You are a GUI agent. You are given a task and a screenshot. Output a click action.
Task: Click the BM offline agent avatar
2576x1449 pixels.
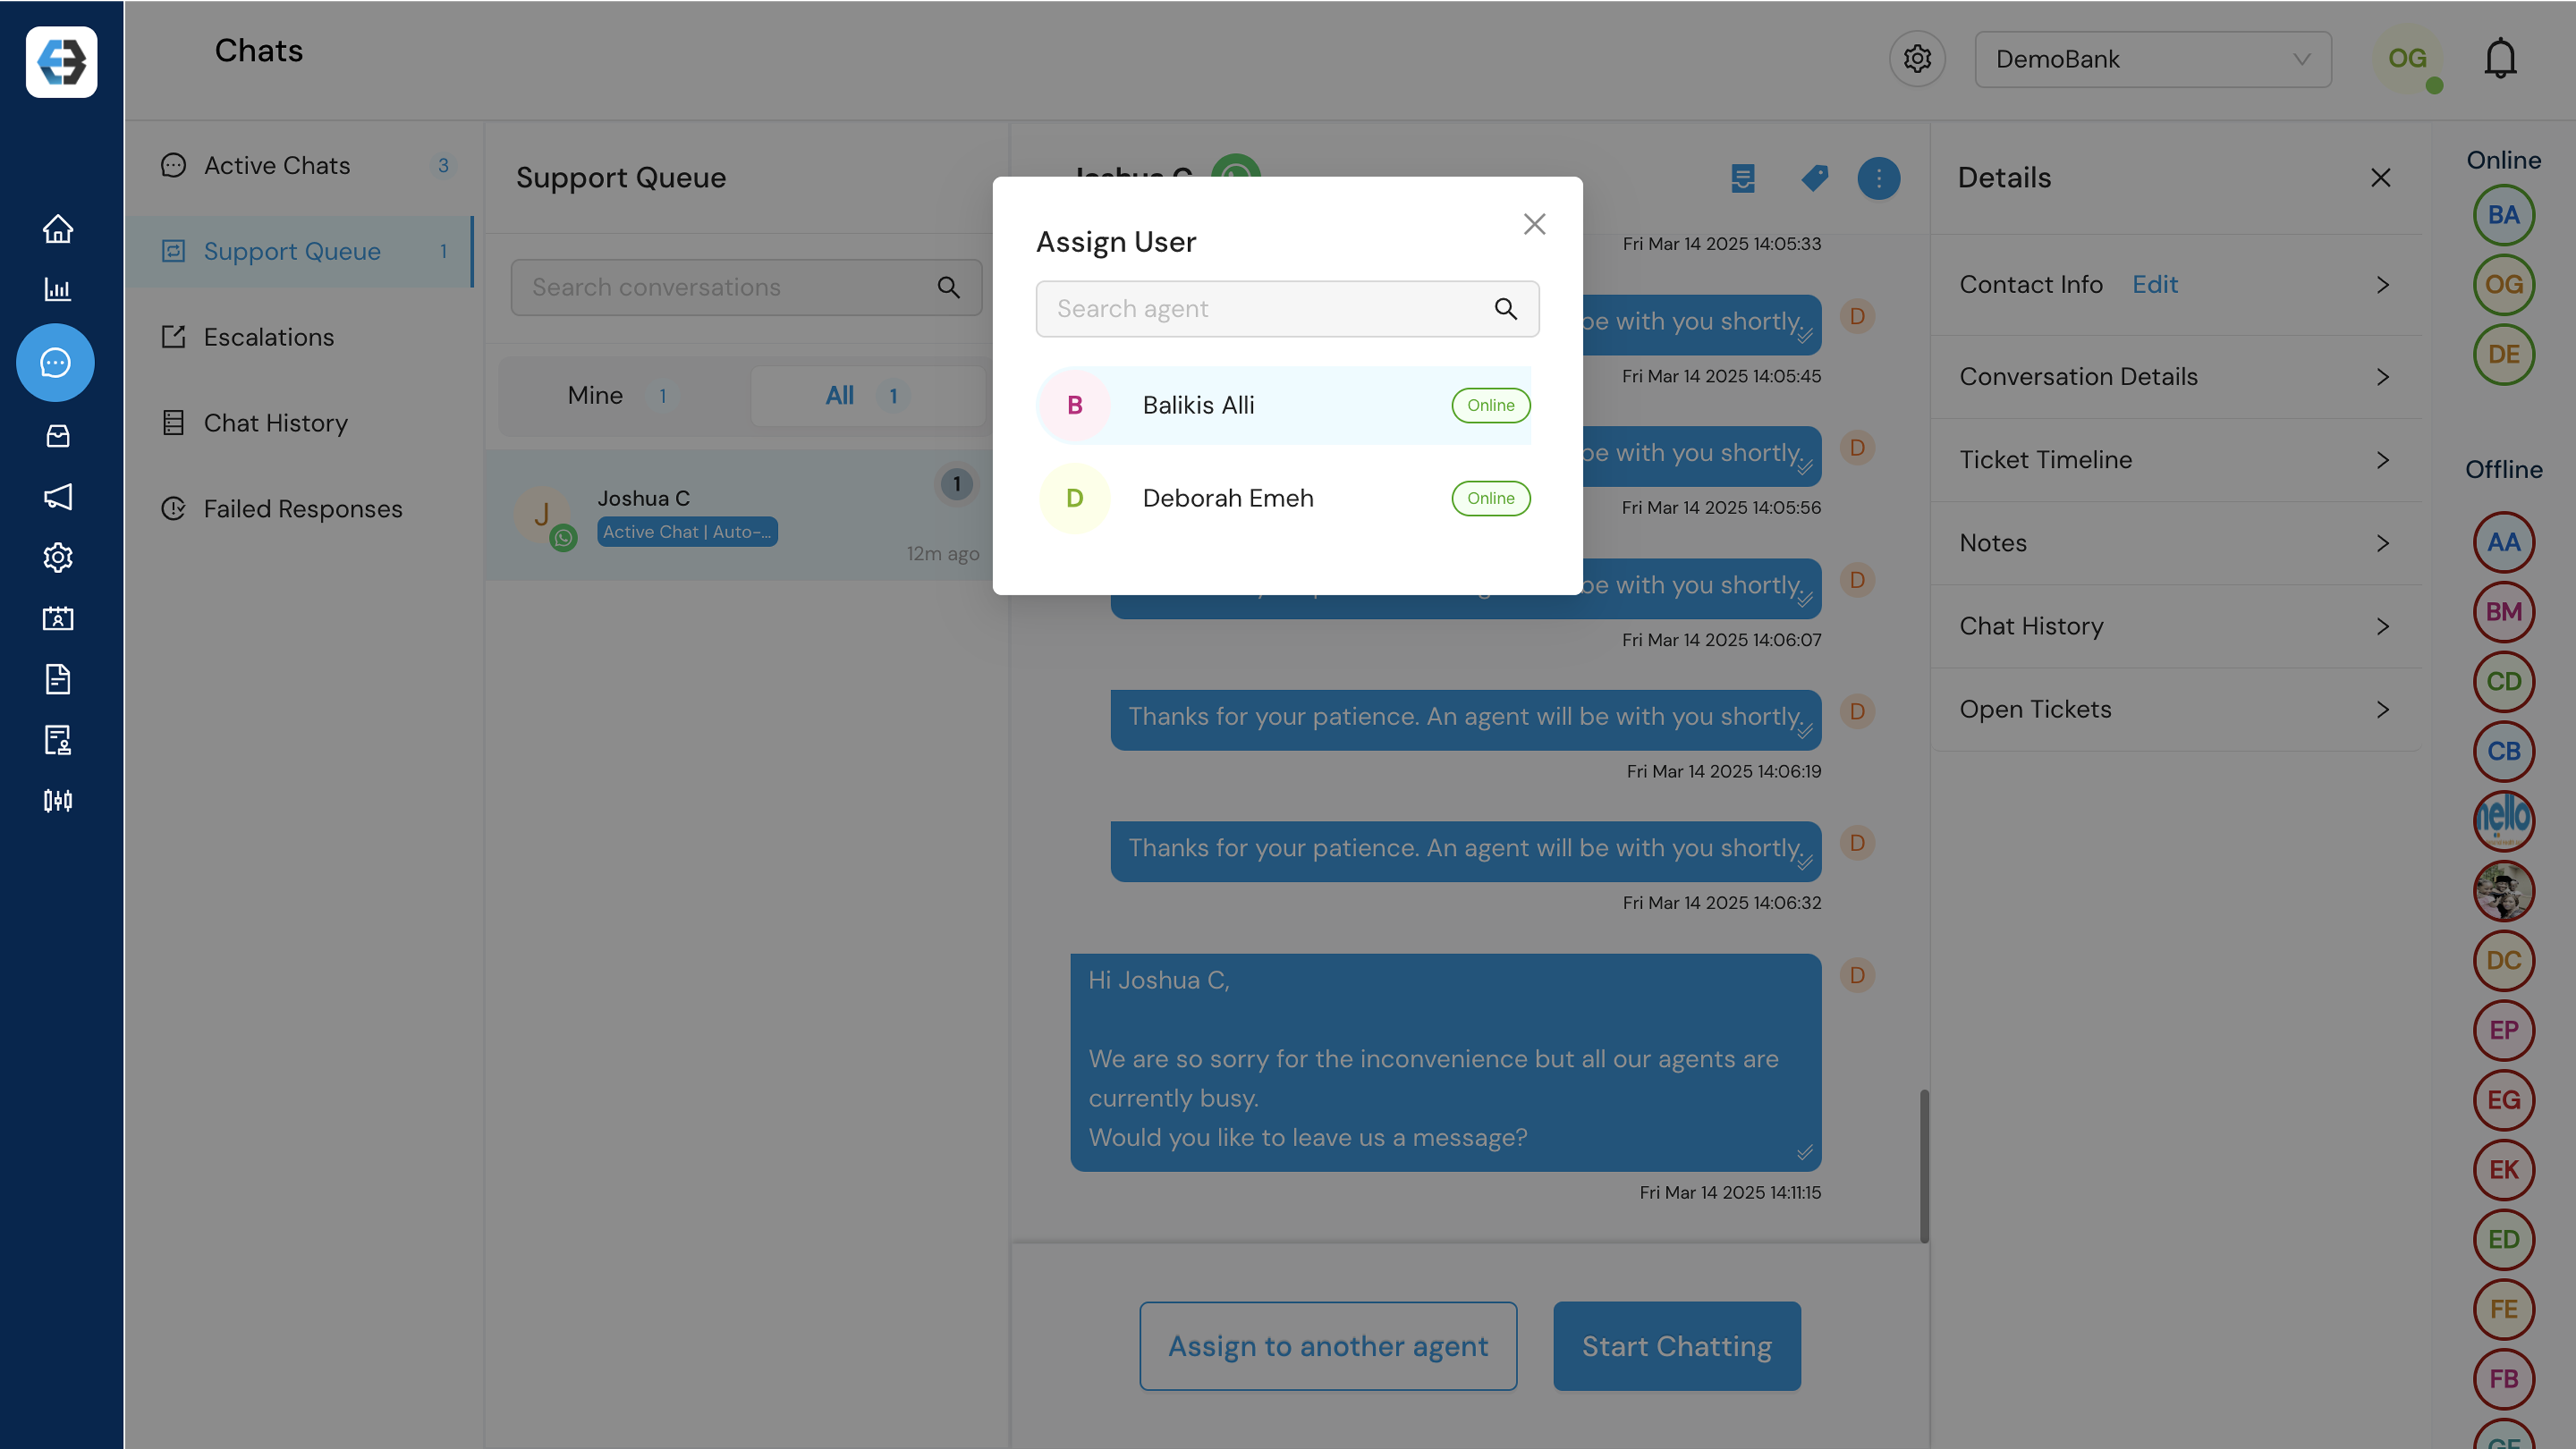[x=2503, y=612]
